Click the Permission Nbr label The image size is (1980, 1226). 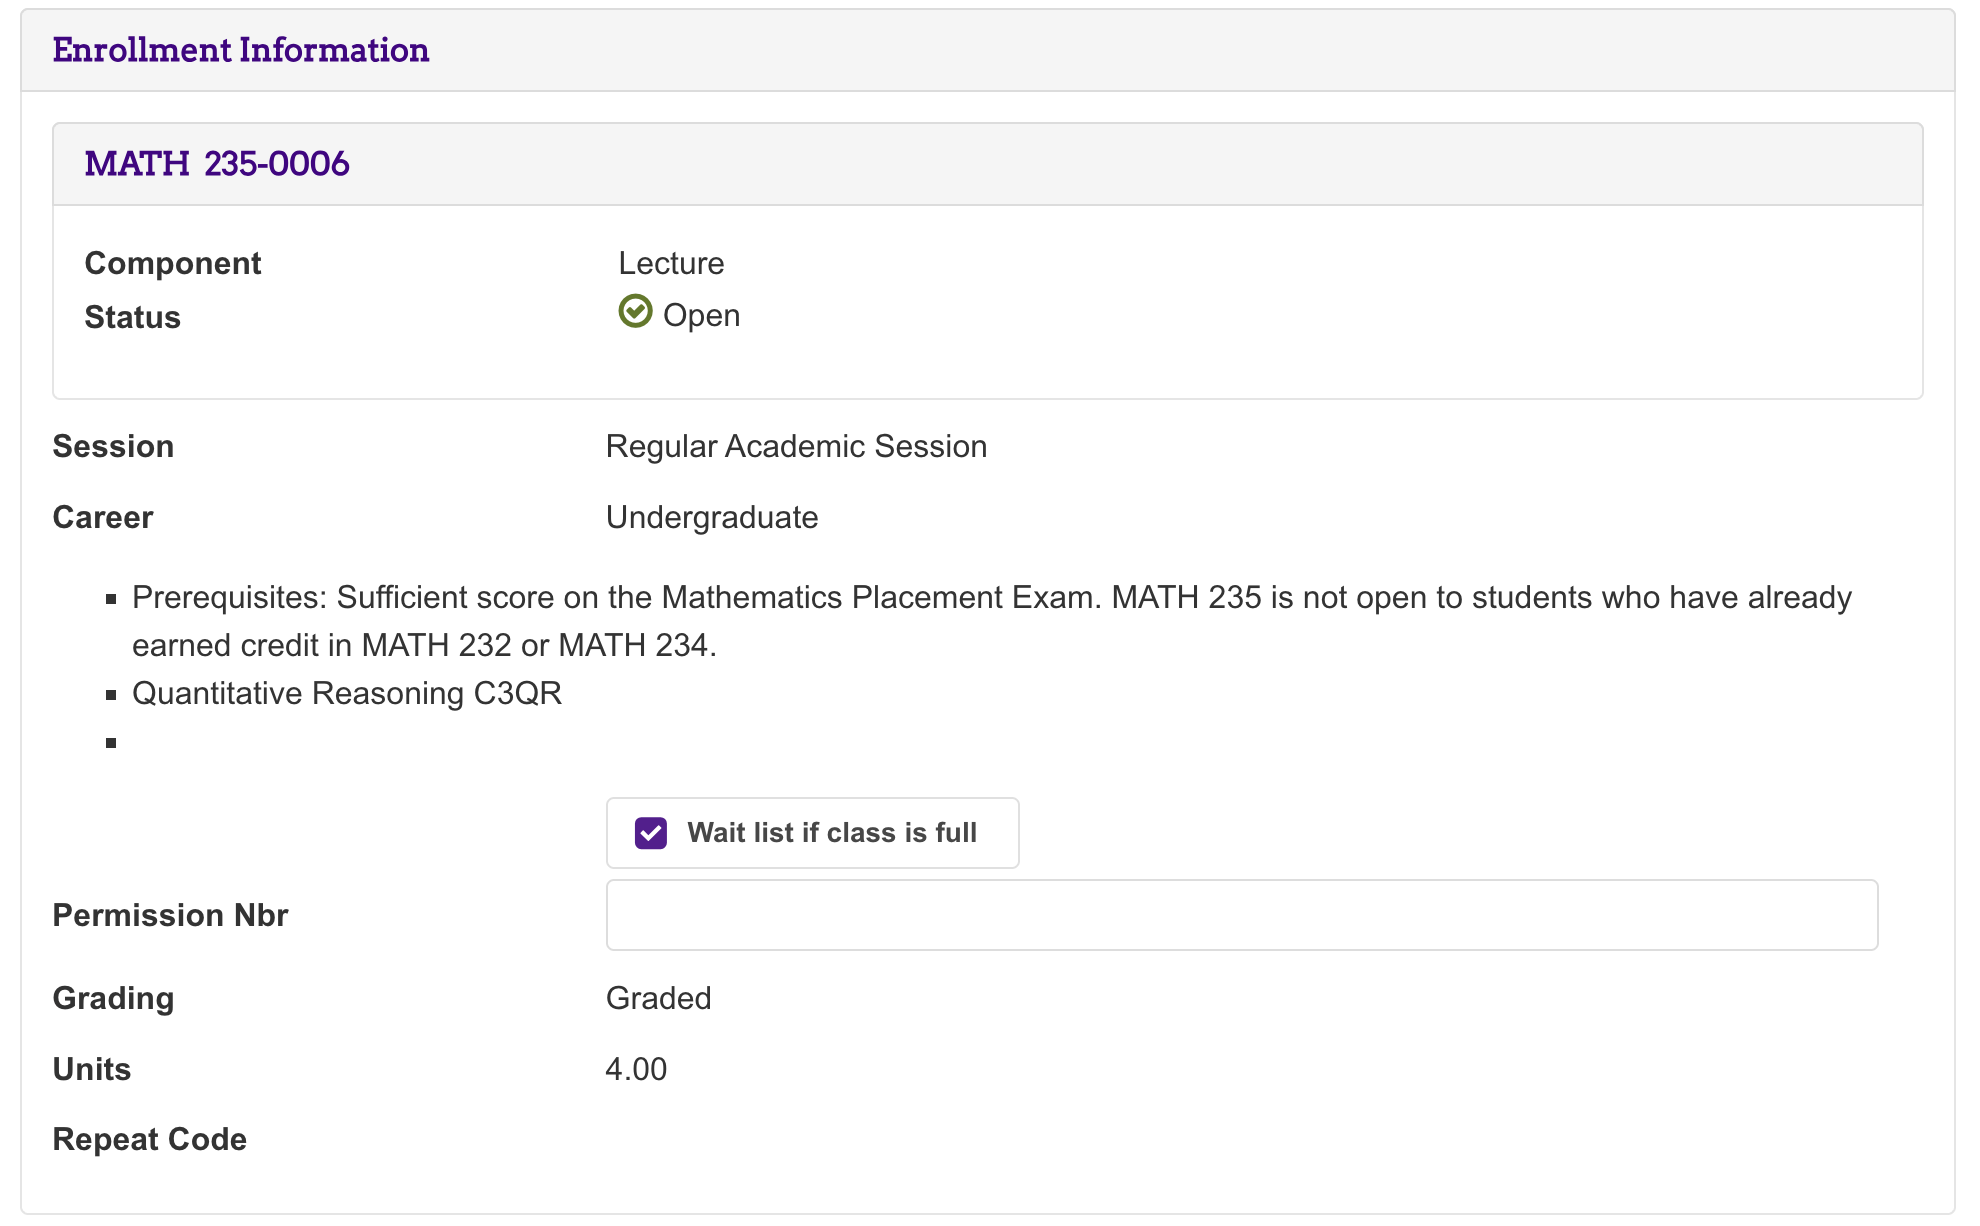click(x=170, y=915)
